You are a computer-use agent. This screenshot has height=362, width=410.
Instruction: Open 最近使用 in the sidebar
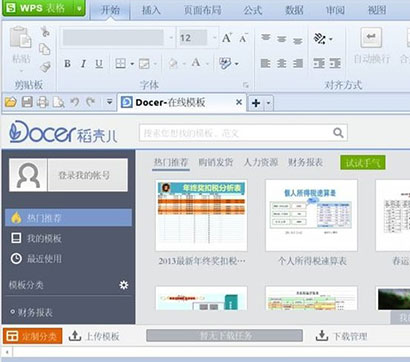[36, 259]
